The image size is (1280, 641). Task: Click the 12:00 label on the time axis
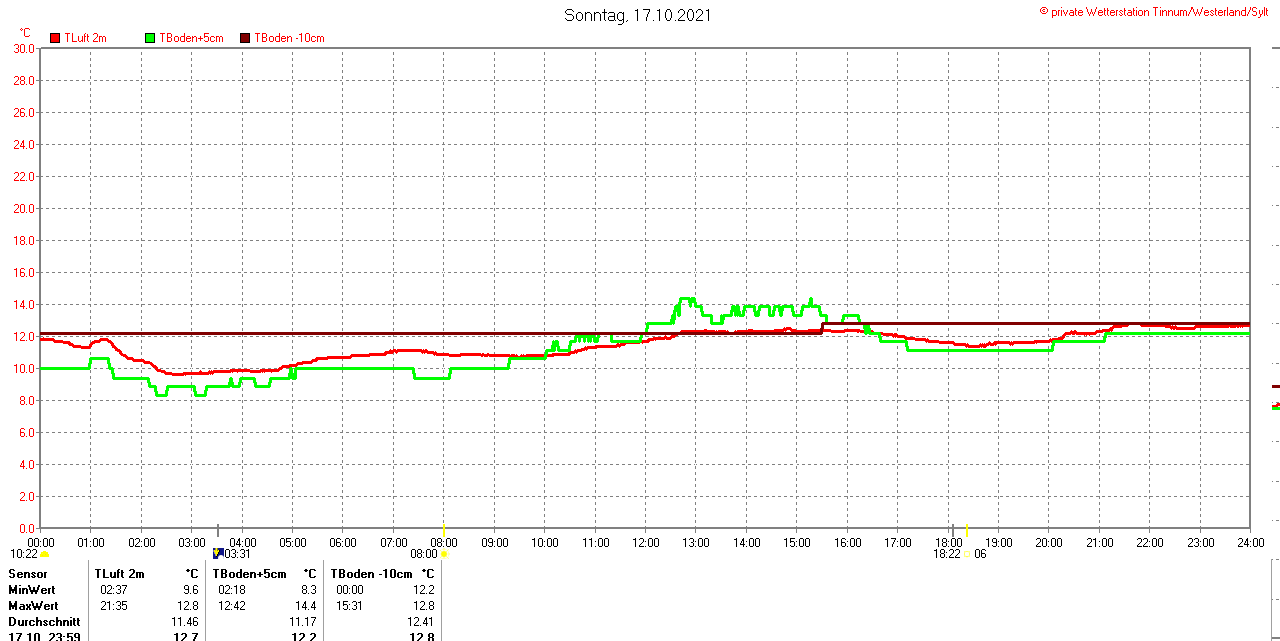tap(645, 542)
